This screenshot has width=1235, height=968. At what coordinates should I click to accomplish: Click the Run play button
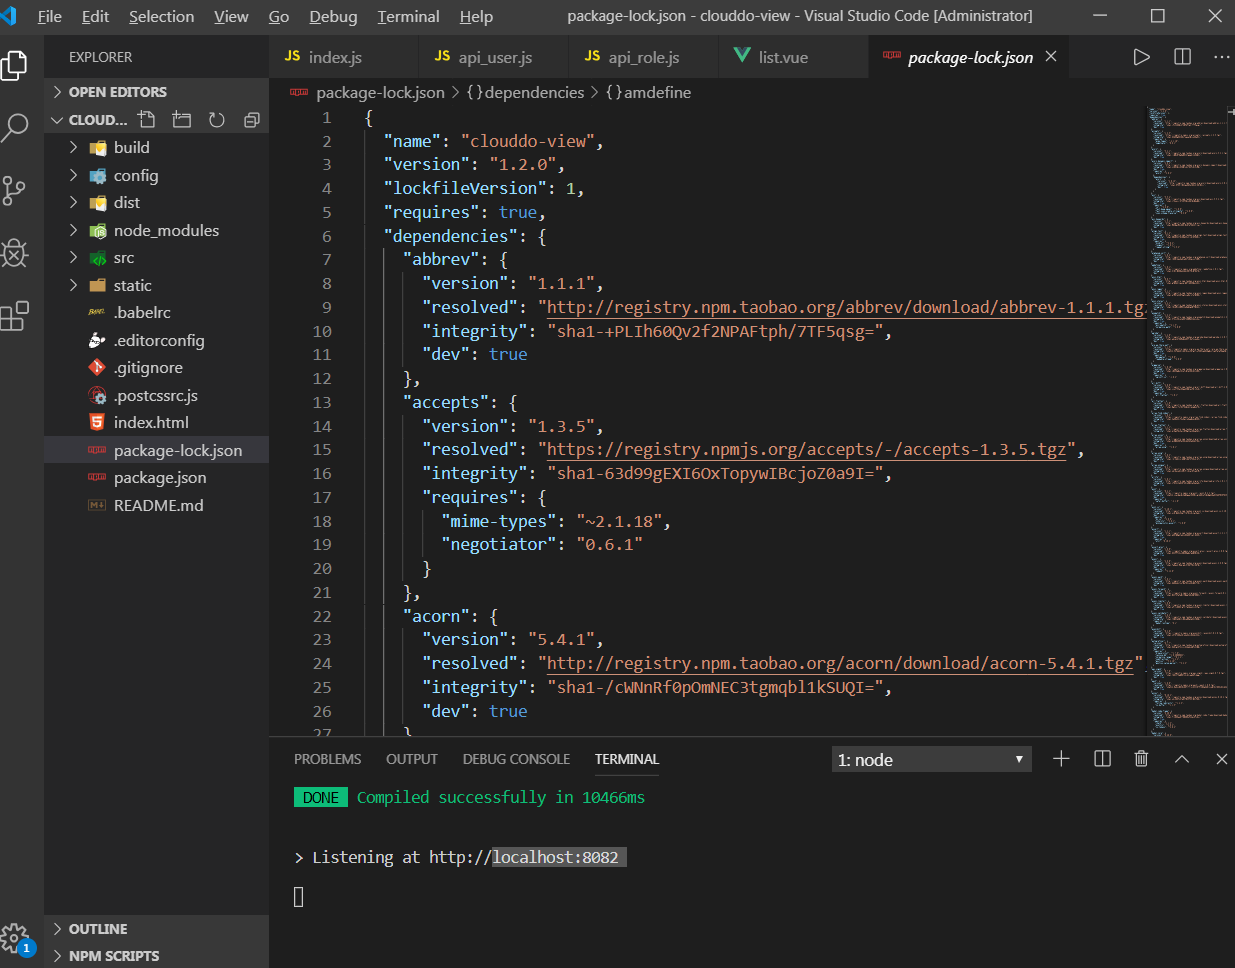(1141, 57)
